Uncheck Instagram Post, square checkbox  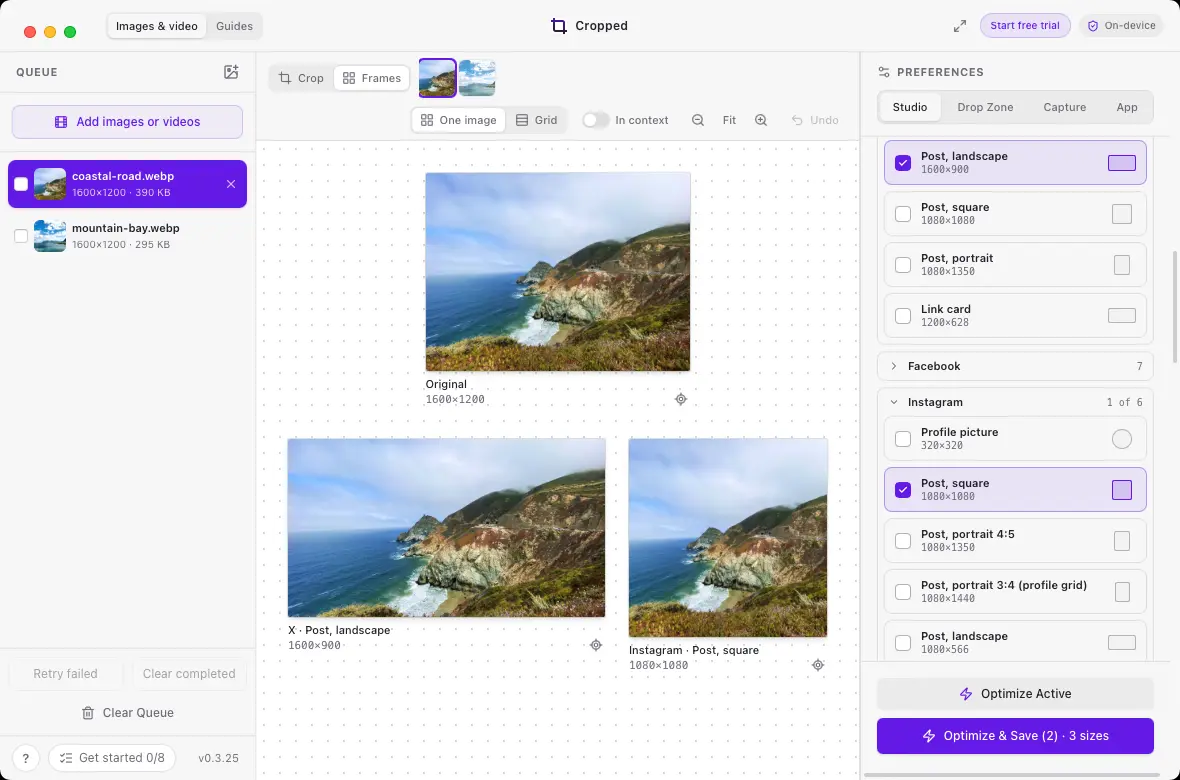[x=902, y=489]
